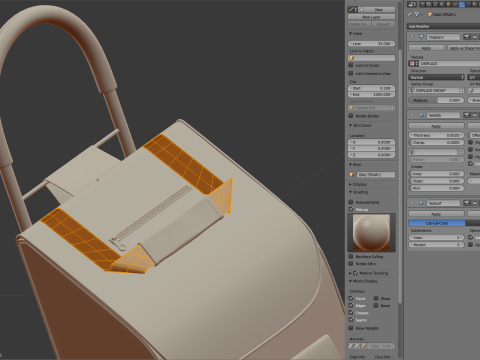Adjust the Solidify Clamp slider

436,142
